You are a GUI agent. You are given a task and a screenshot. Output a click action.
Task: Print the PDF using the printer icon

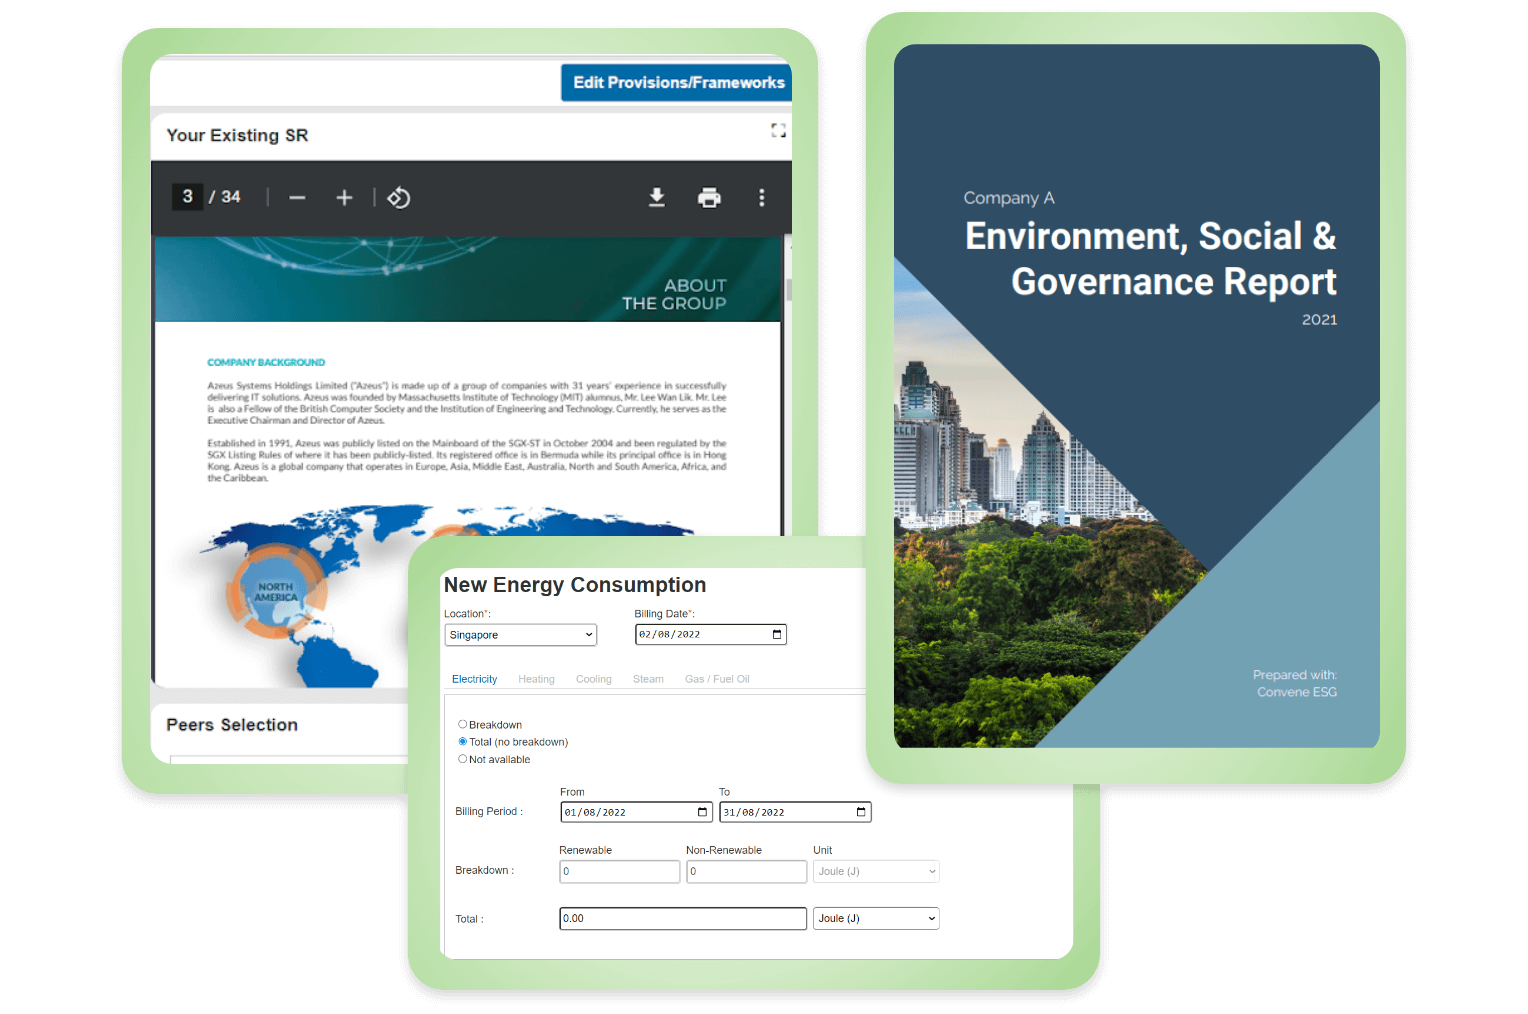pos(709,198)
